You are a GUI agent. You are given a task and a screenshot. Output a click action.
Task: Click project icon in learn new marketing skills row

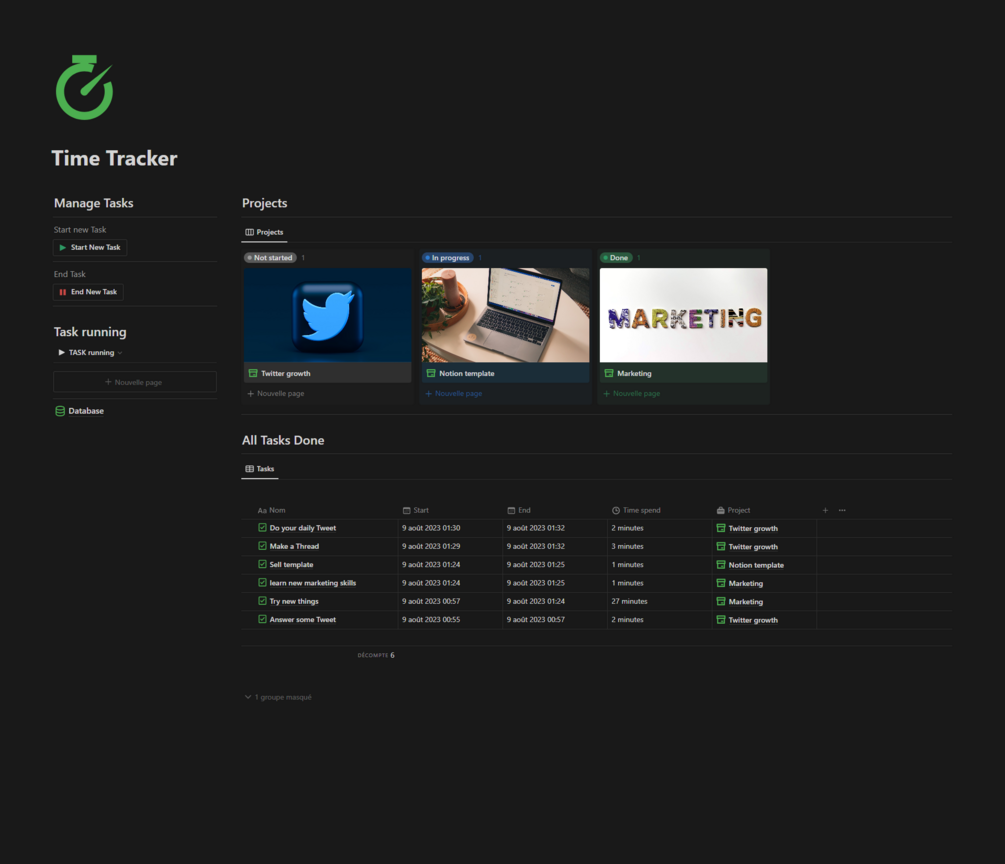[720, 583]
